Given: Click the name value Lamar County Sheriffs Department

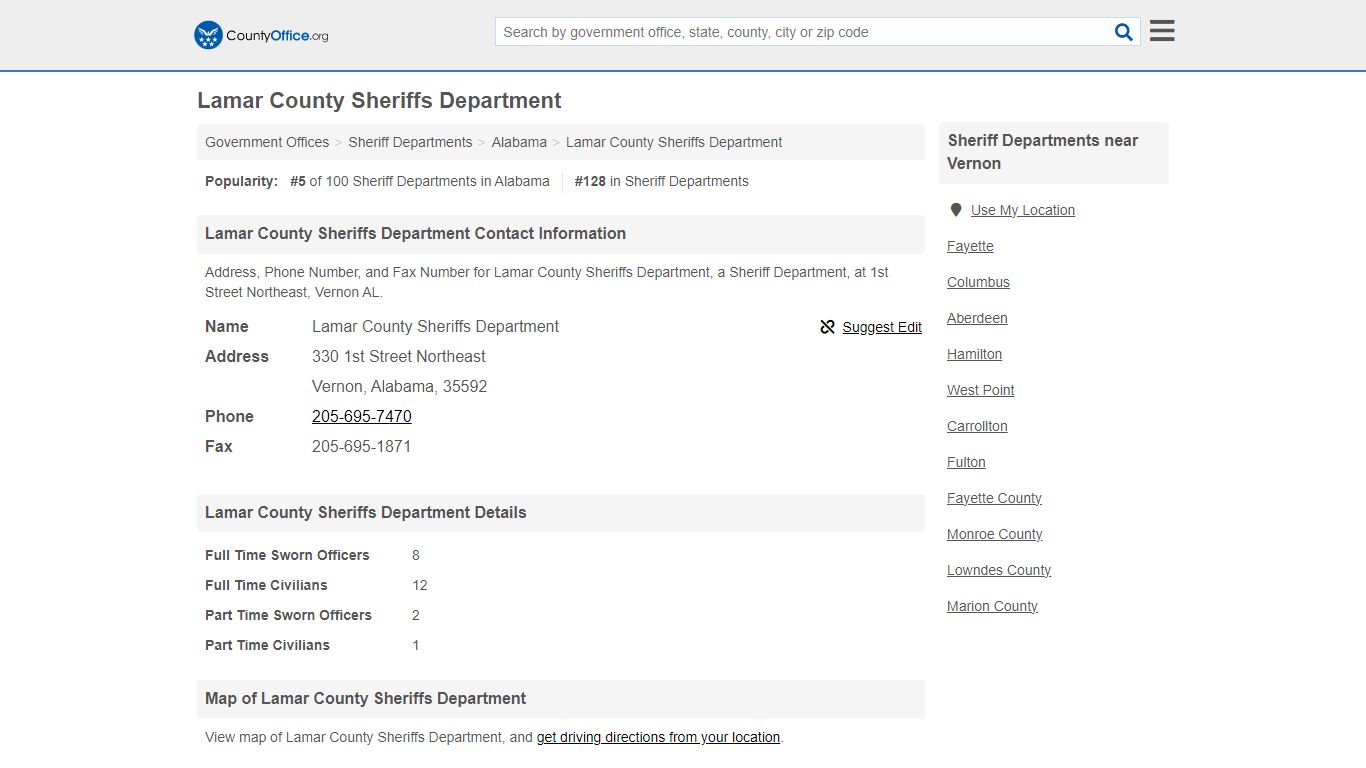Looking at the screenshot, I should point(435,326).
